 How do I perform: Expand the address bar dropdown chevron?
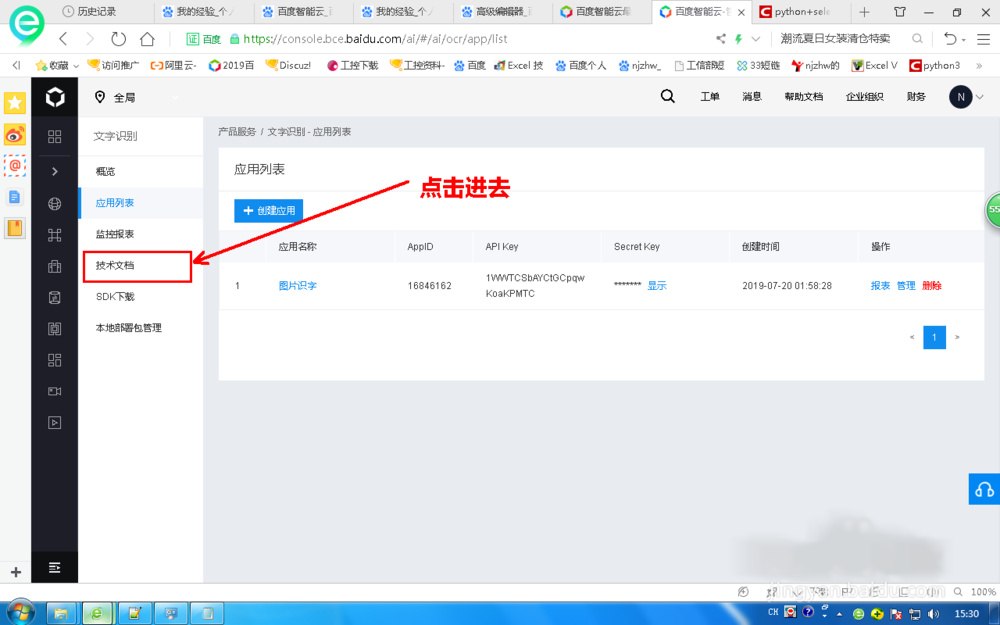point(756,39)
